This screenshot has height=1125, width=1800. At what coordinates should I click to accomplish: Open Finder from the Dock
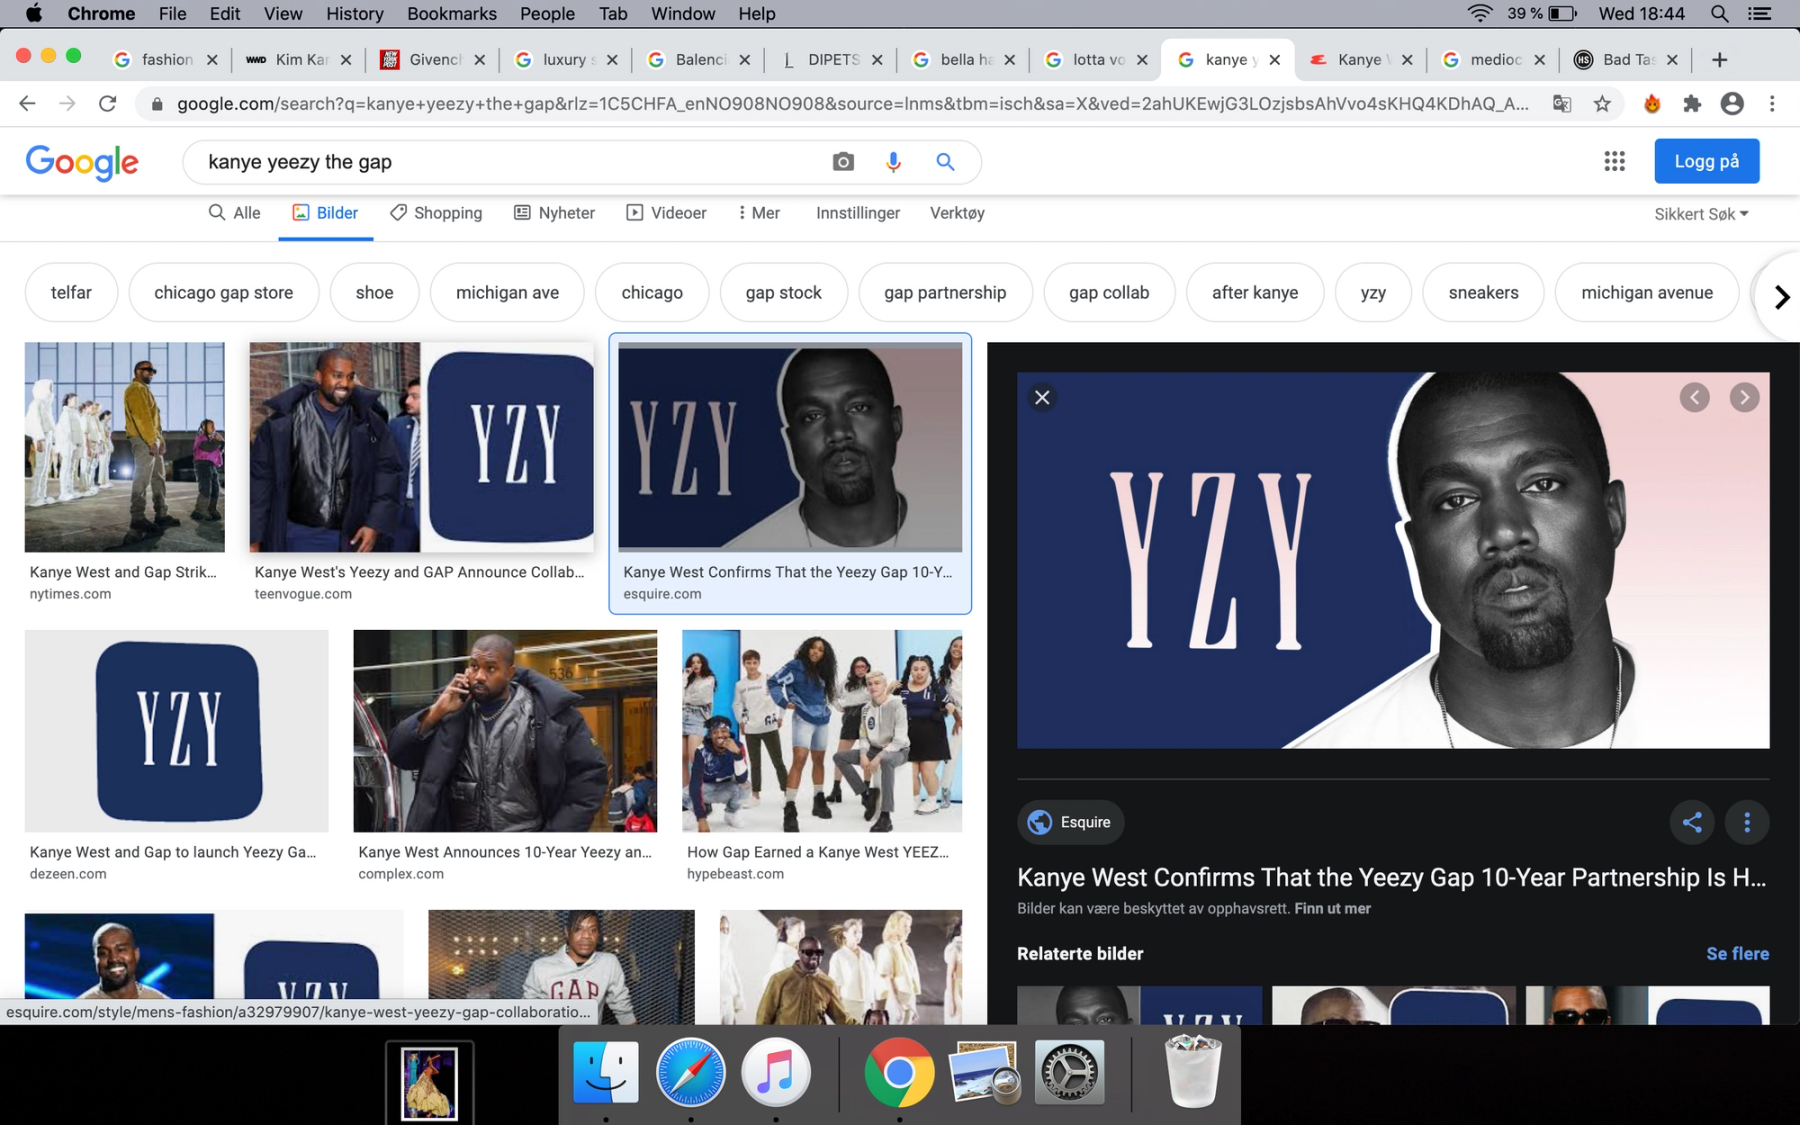coord(606,1072)
